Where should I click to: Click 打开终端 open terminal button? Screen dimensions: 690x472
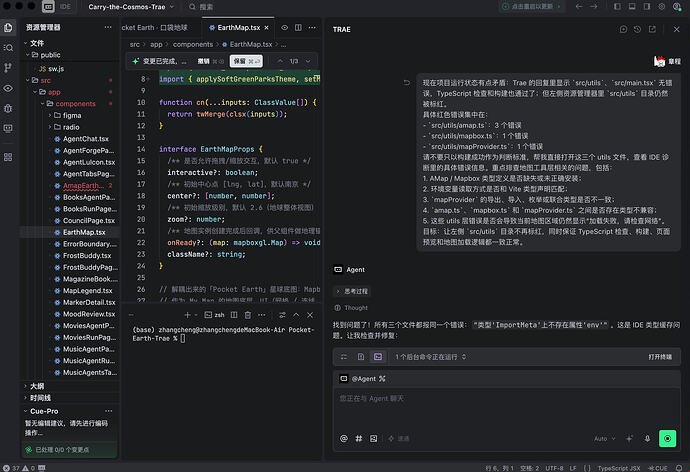660,357
